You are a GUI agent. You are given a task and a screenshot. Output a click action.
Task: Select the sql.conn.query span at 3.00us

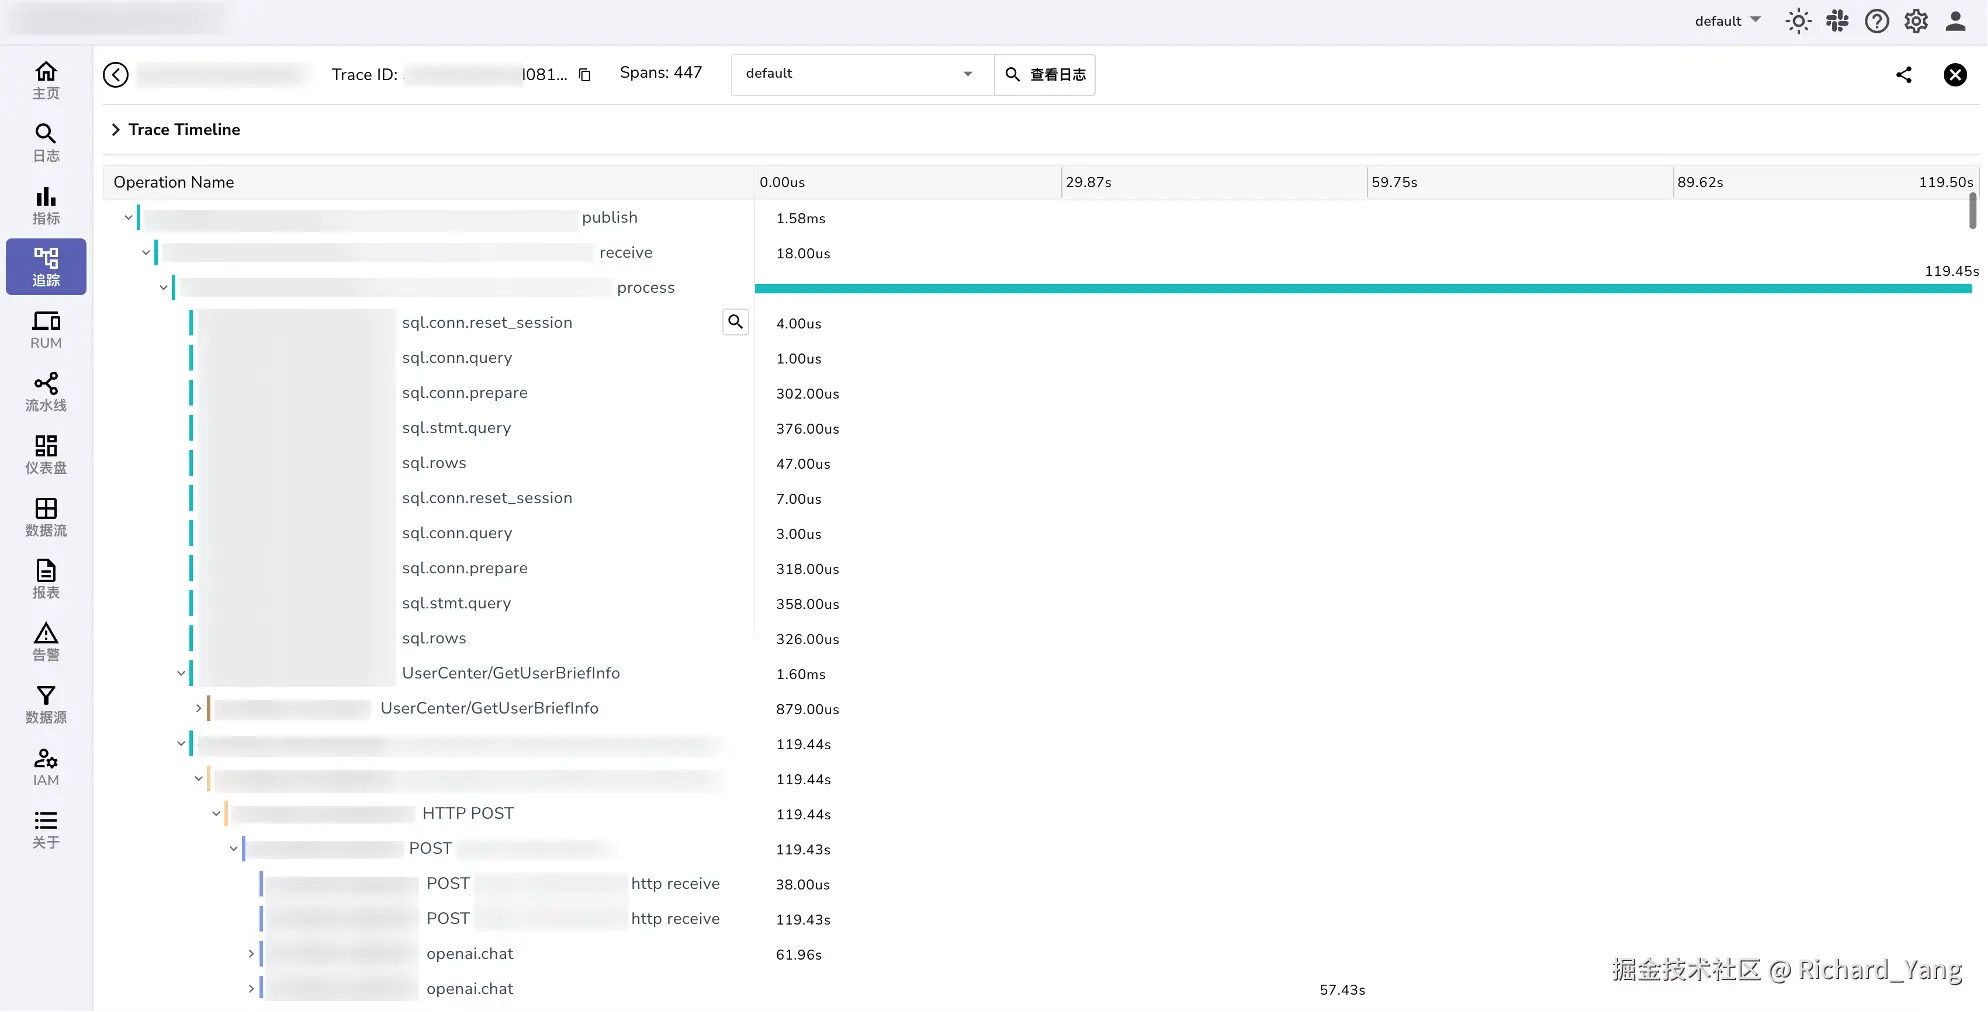457,533
